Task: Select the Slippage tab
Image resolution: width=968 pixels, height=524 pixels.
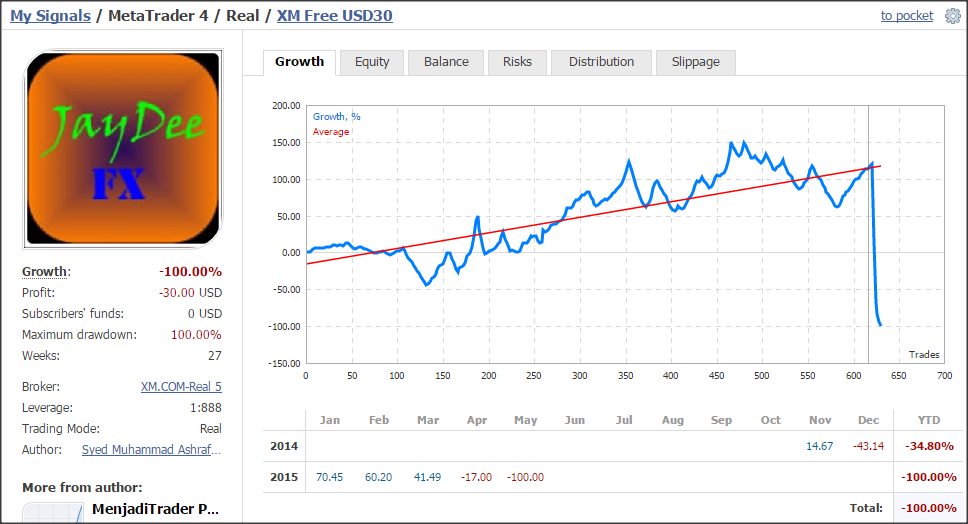Action: click(x=695, y=62)
